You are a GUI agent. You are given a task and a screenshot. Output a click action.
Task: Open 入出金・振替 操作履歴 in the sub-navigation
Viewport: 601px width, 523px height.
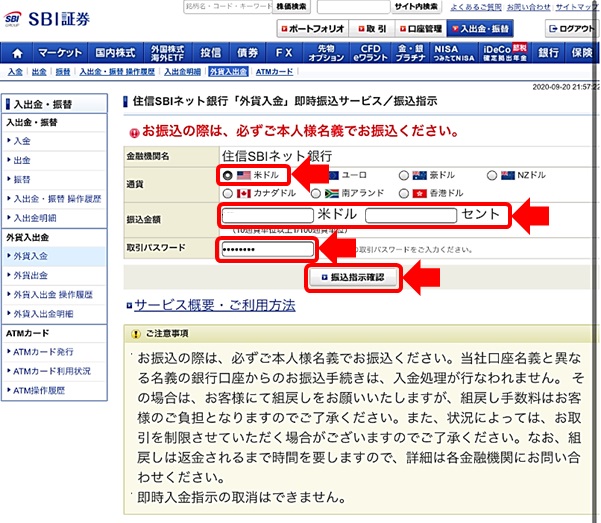point(117,72)
